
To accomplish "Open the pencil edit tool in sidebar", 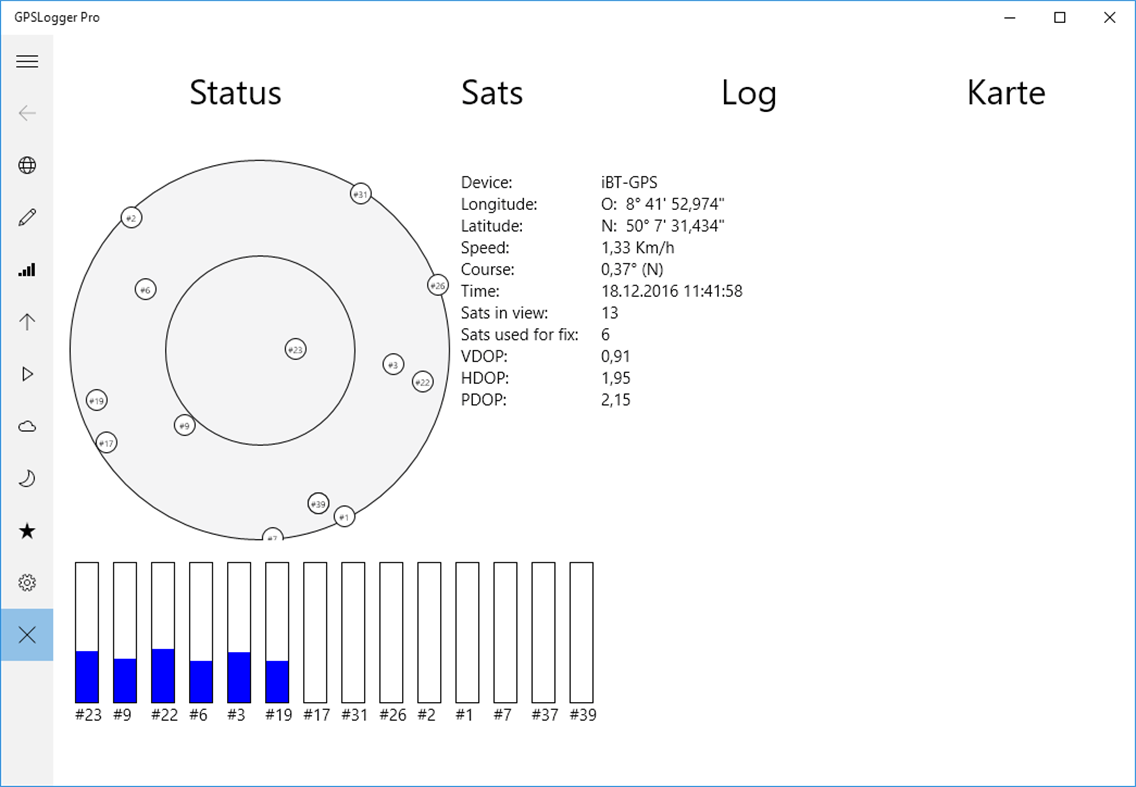I will (27, 217).
